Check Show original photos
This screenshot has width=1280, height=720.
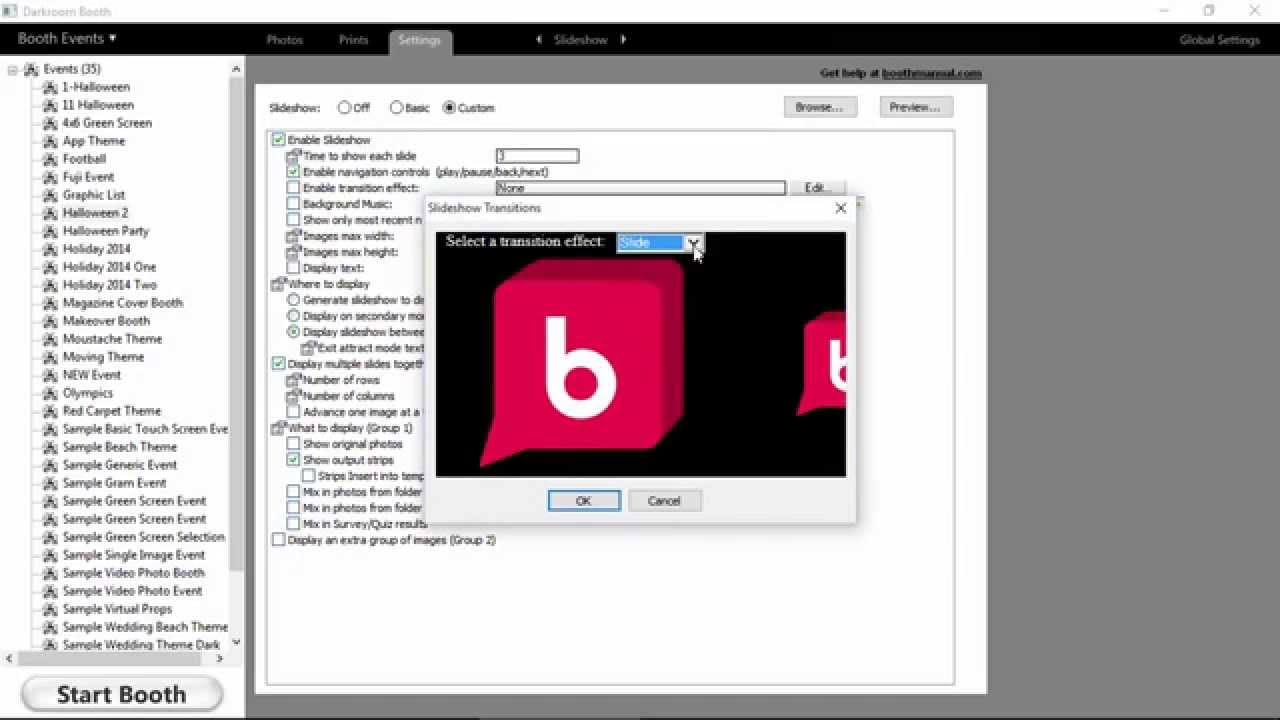click(293, 444)
